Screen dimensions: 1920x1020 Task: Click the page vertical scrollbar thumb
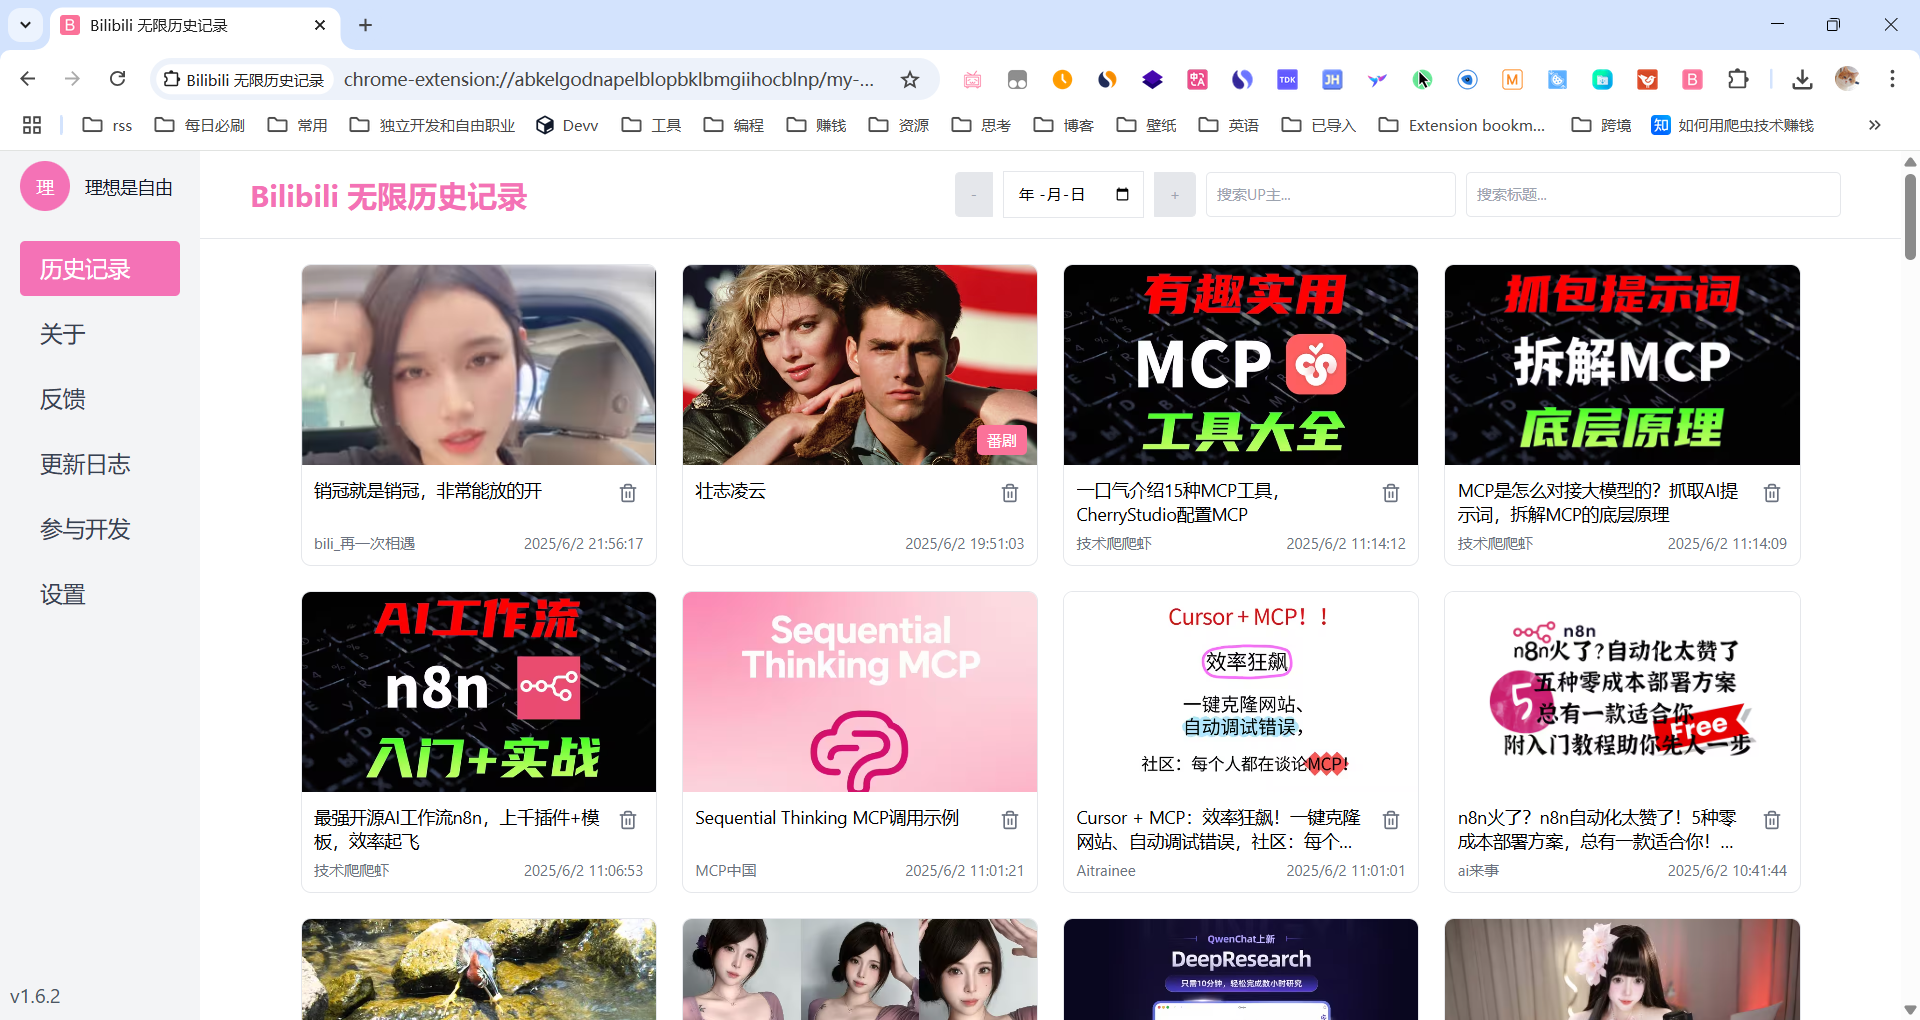[1910, 215]
